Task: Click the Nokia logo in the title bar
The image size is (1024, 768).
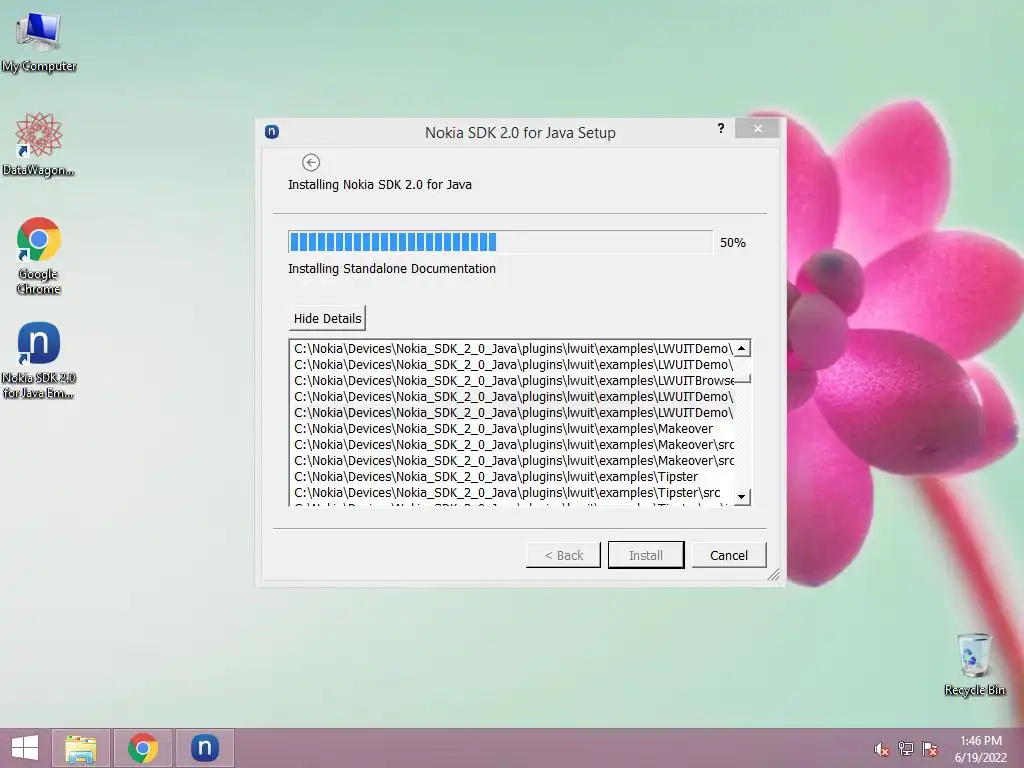Action: 272,132
